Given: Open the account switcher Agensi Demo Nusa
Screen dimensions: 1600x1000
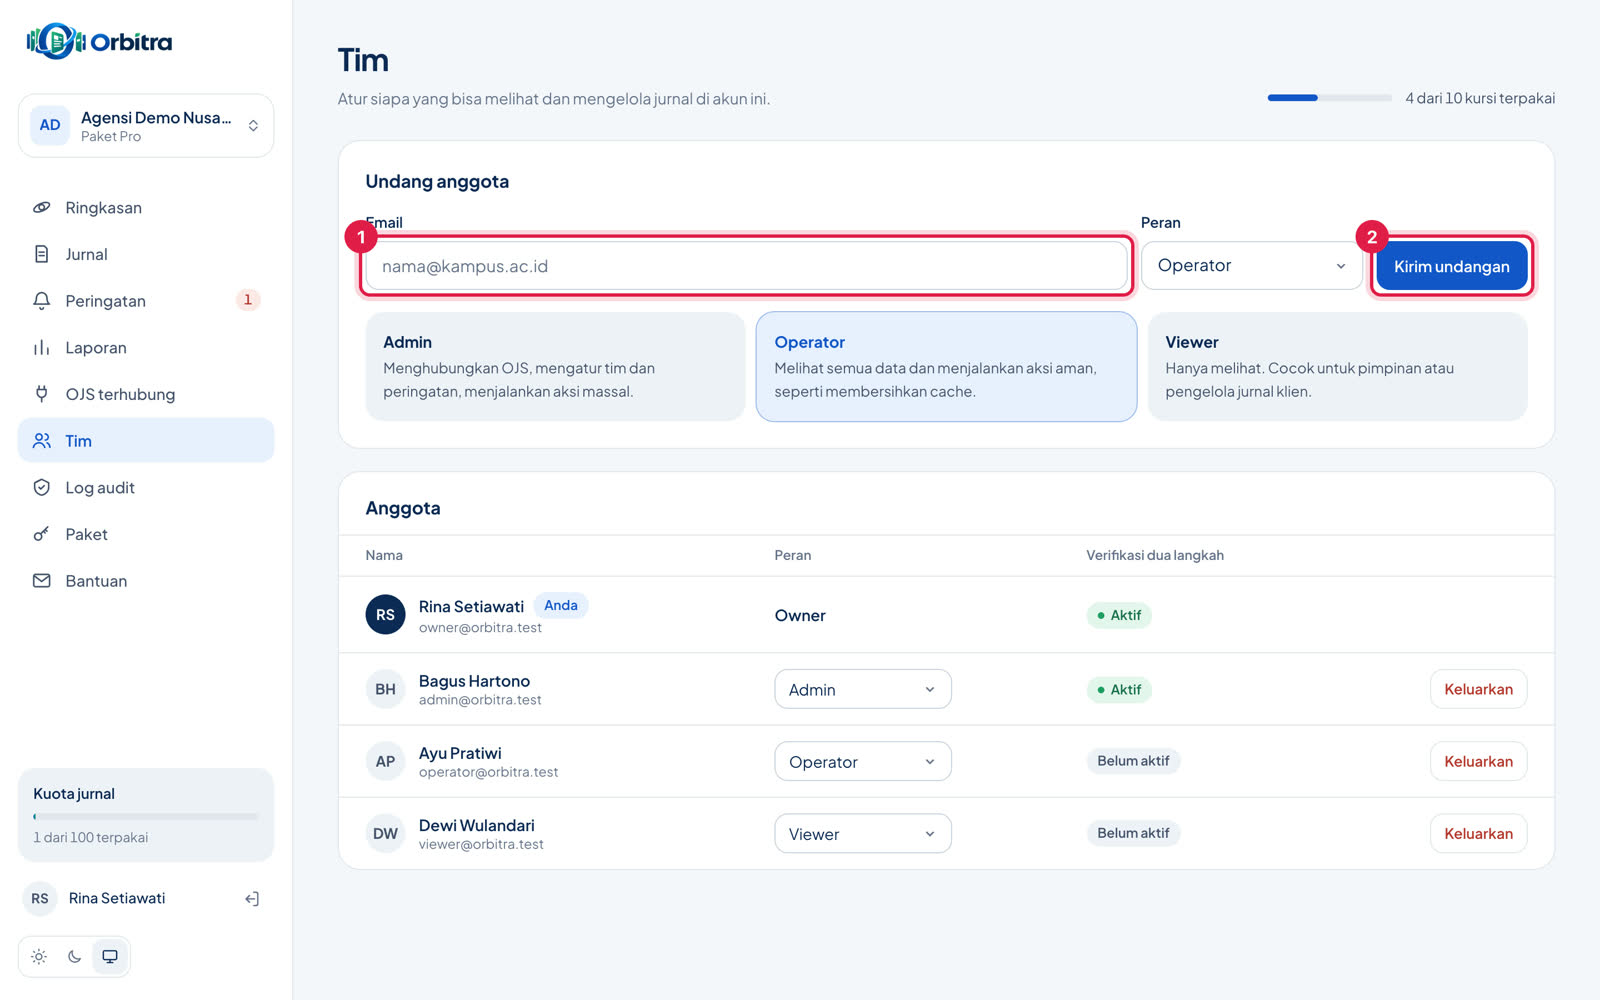Looking at the screenshot, I should (146, 125).
